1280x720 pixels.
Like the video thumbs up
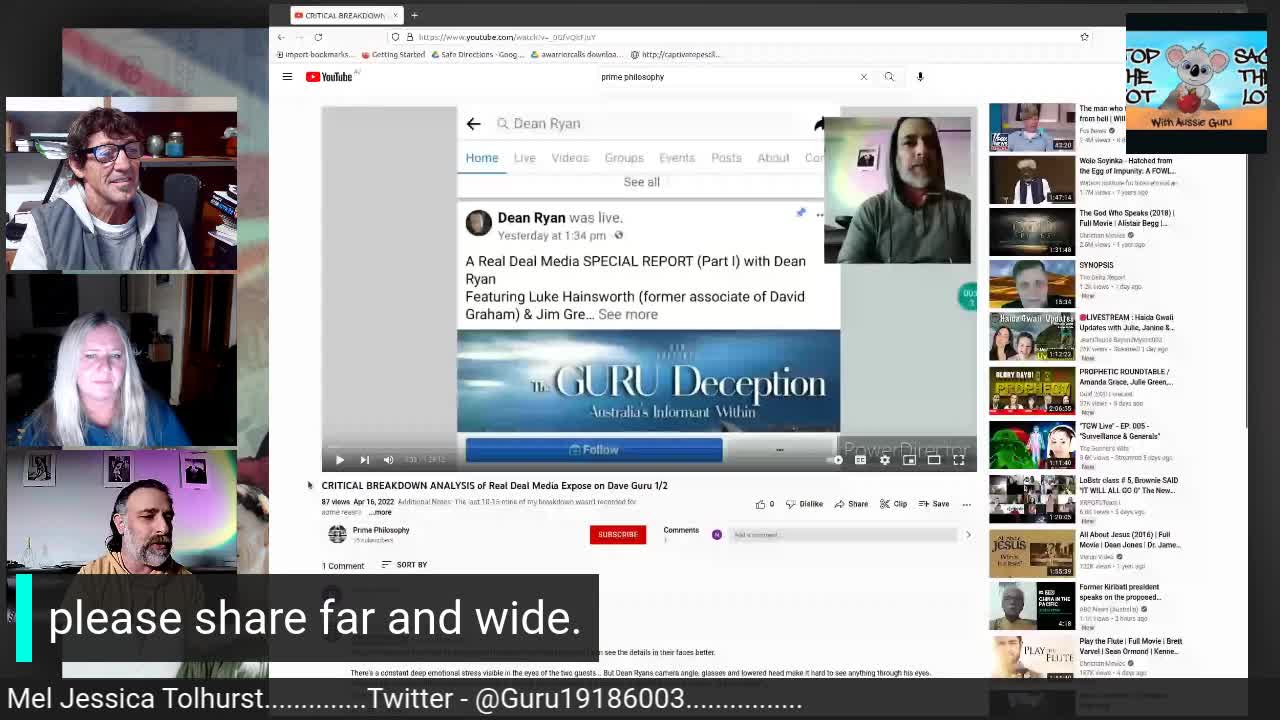(x=764, y=504)
